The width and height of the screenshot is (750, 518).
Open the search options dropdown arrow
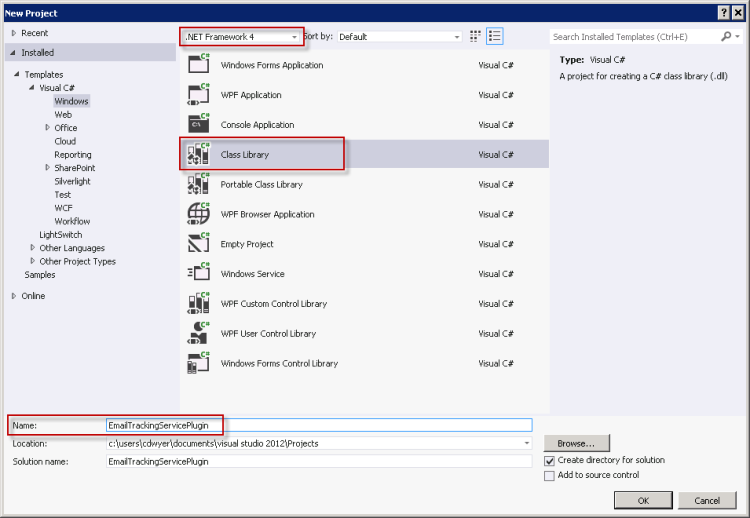tap(738, 37)
